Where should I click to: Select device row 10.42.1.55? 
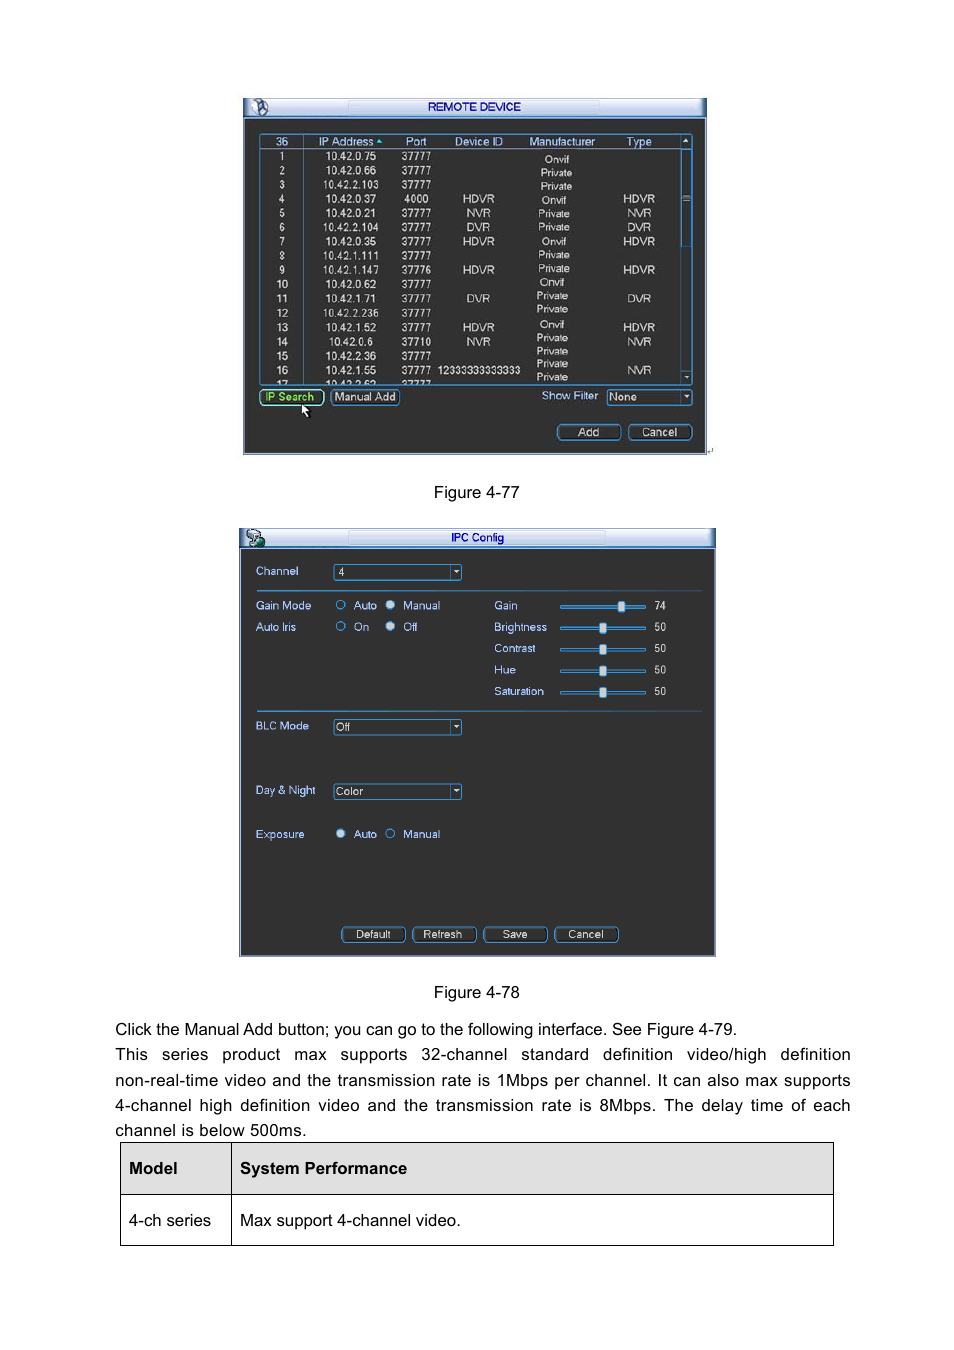[470, 370]
